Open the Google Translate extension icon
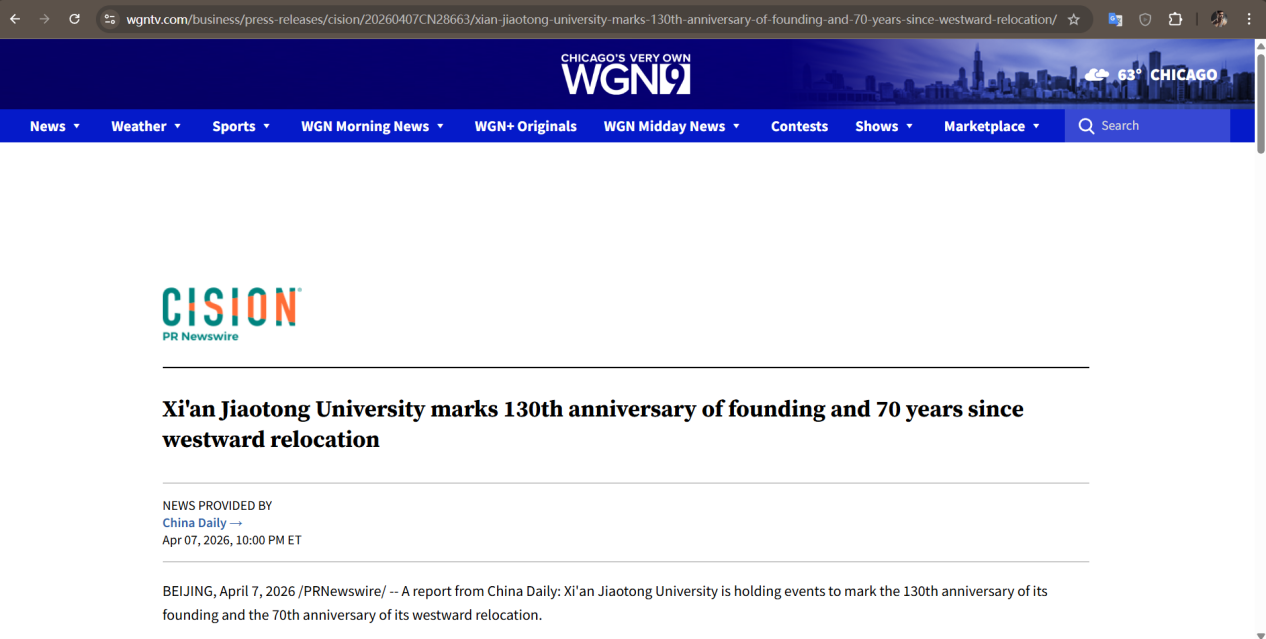The image size is (1266, 639). [1115, 19]
